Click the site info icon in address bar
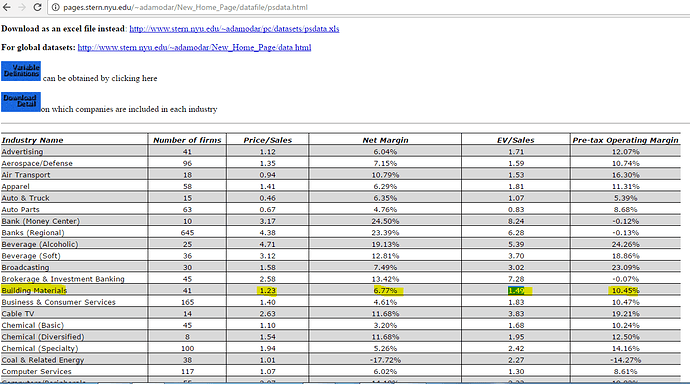The image size is (690, 384). (x=55, y=7)
